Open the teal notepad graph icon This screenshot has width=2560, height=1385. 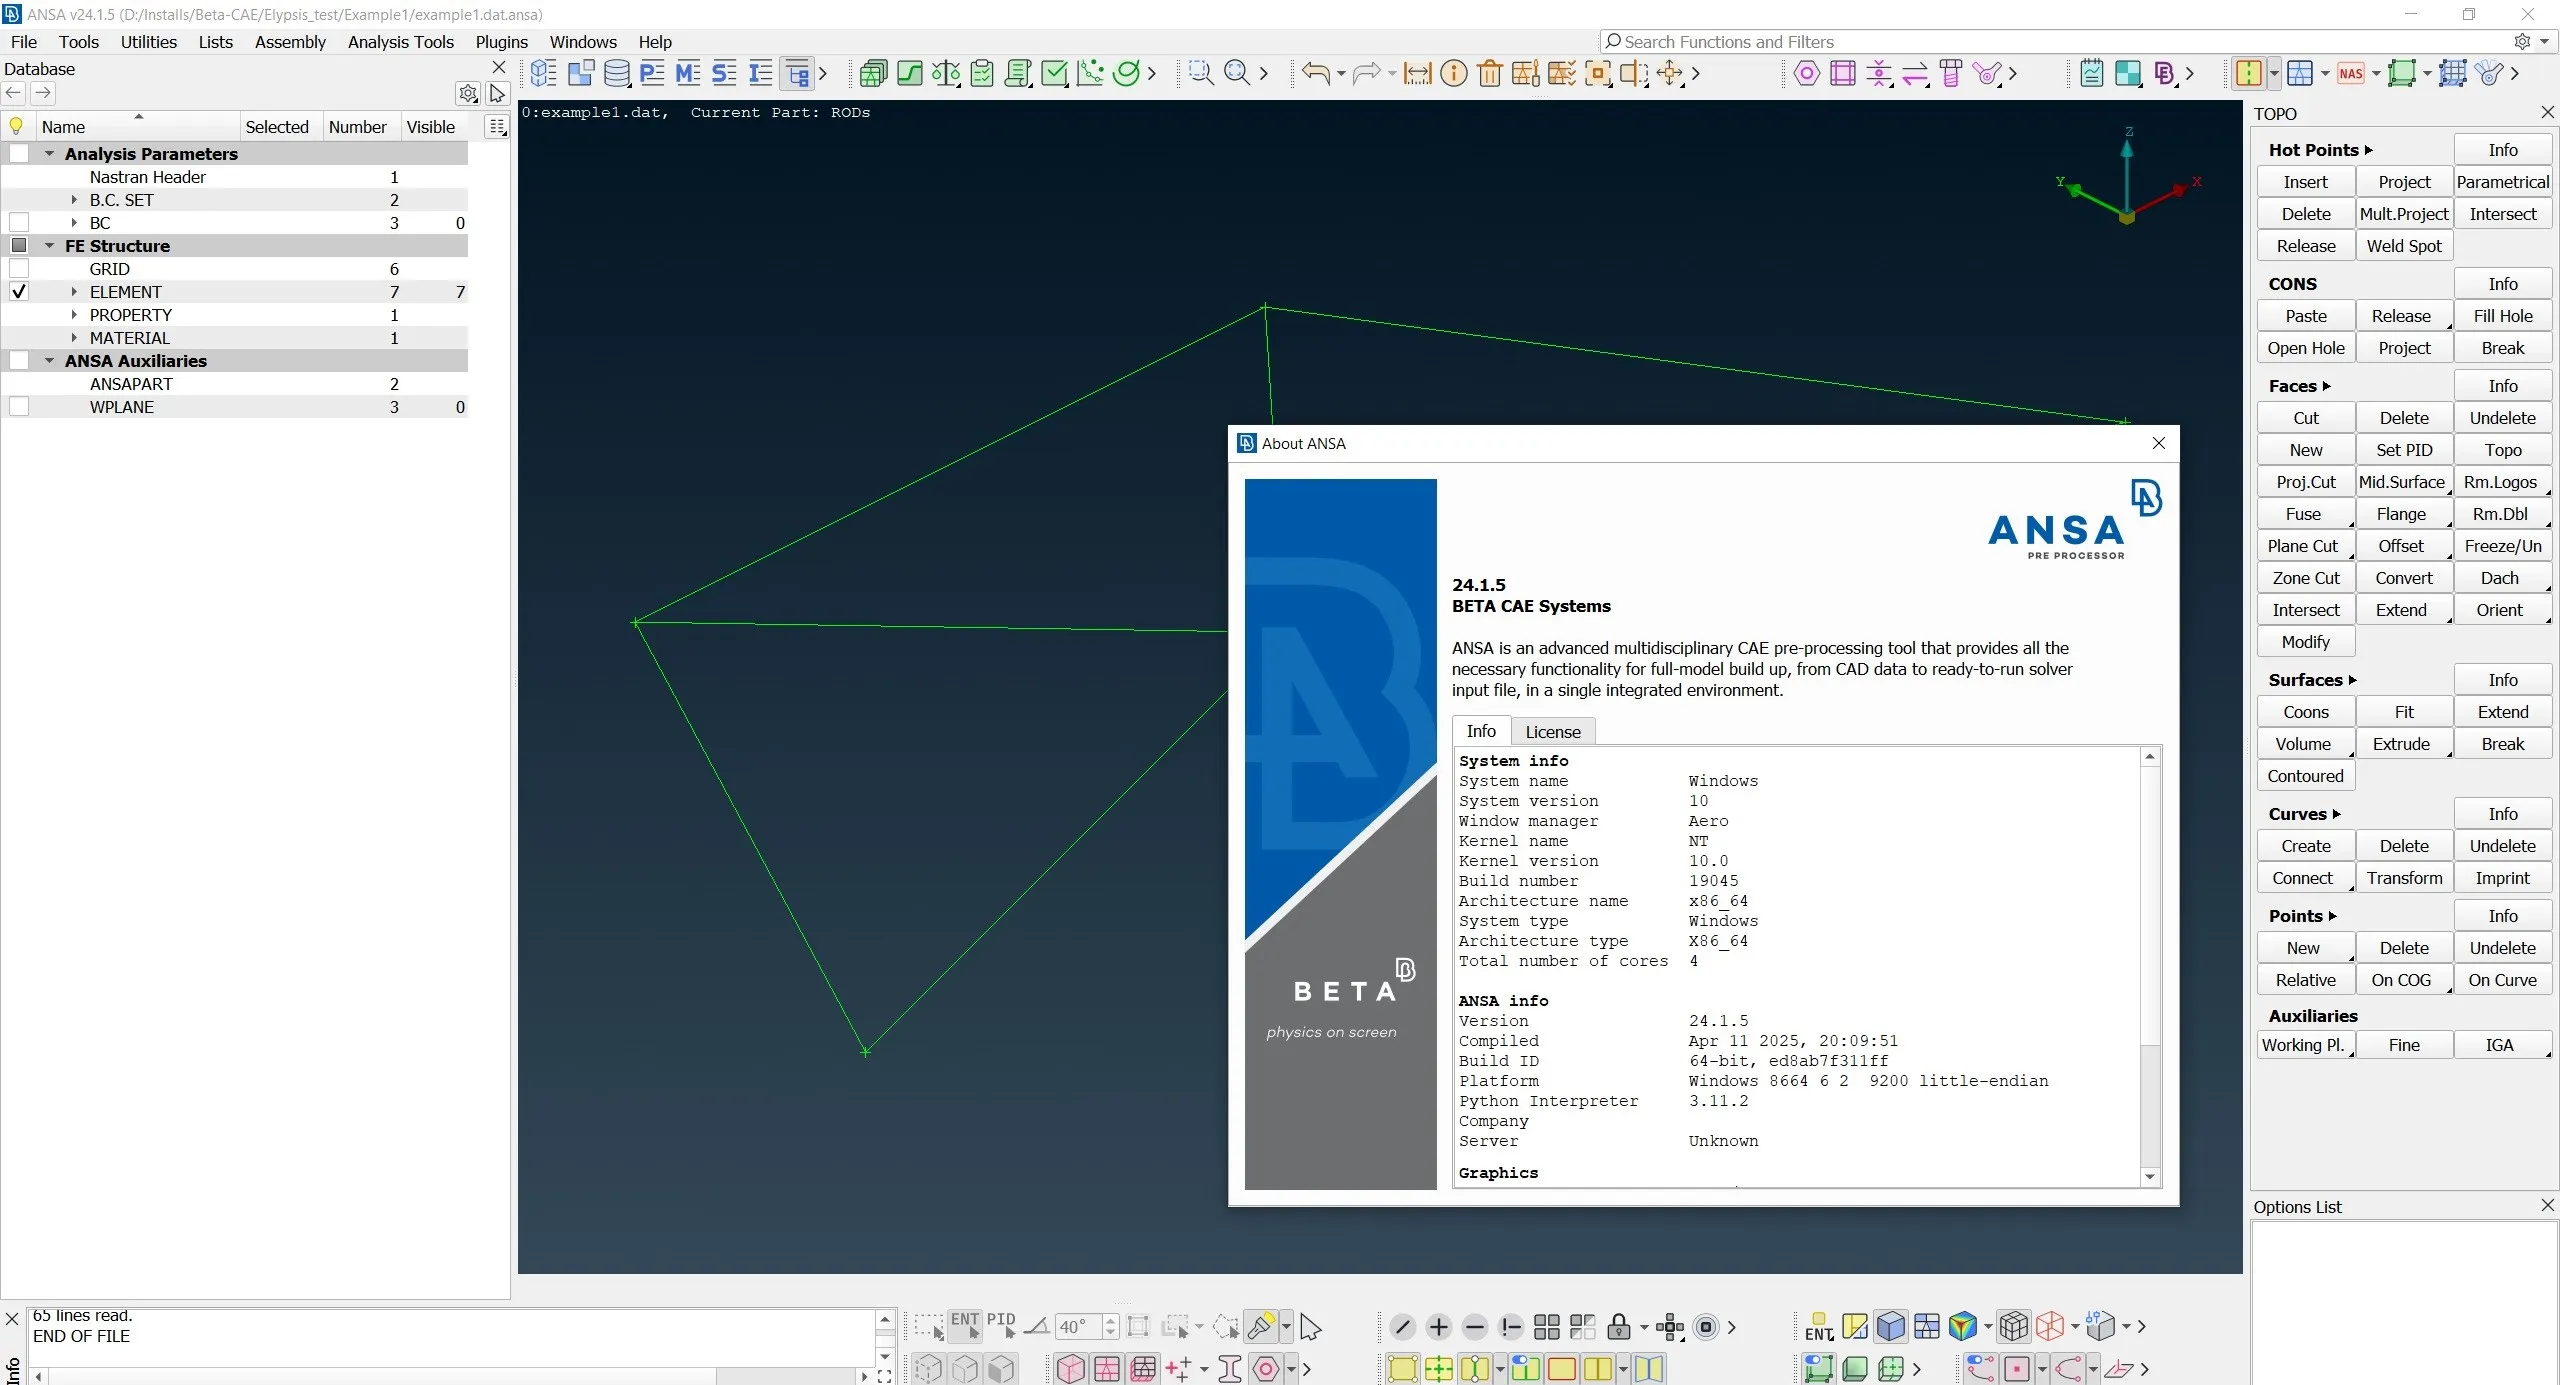pos(2092,73)
